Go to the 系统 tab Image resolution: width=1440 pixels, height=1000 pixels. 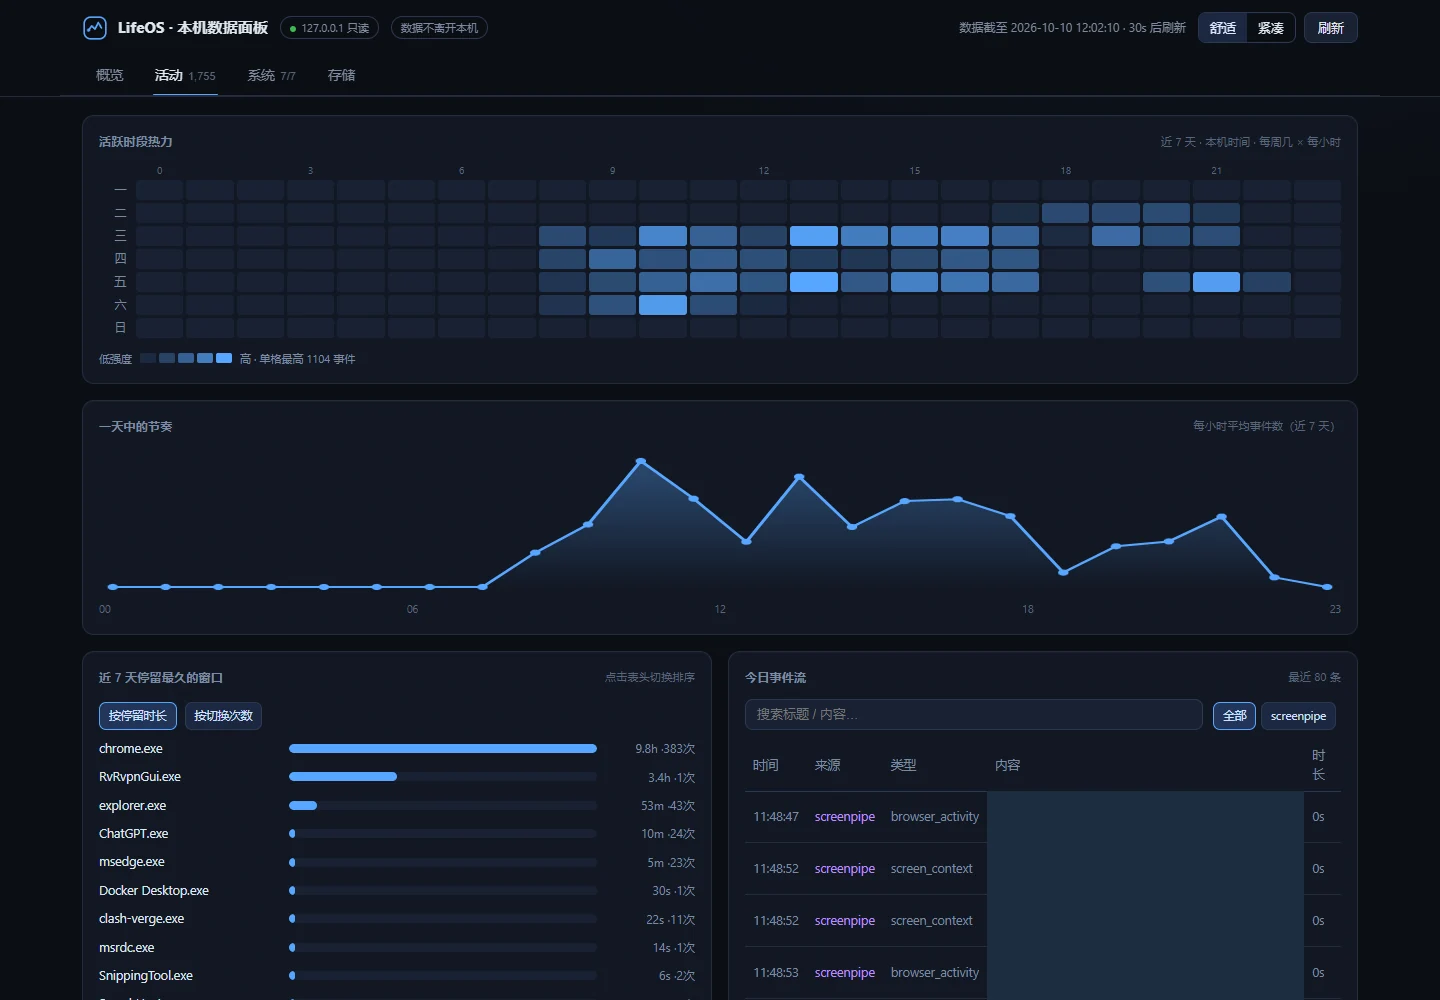271,75
